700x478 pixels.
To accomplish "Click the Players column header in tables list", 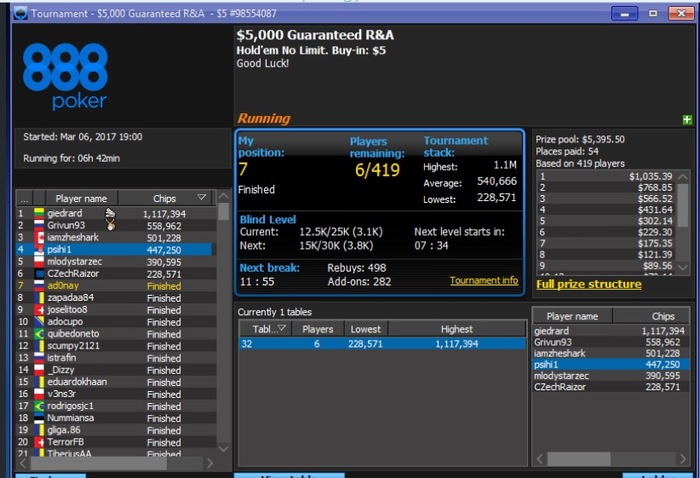I will 317,329.
